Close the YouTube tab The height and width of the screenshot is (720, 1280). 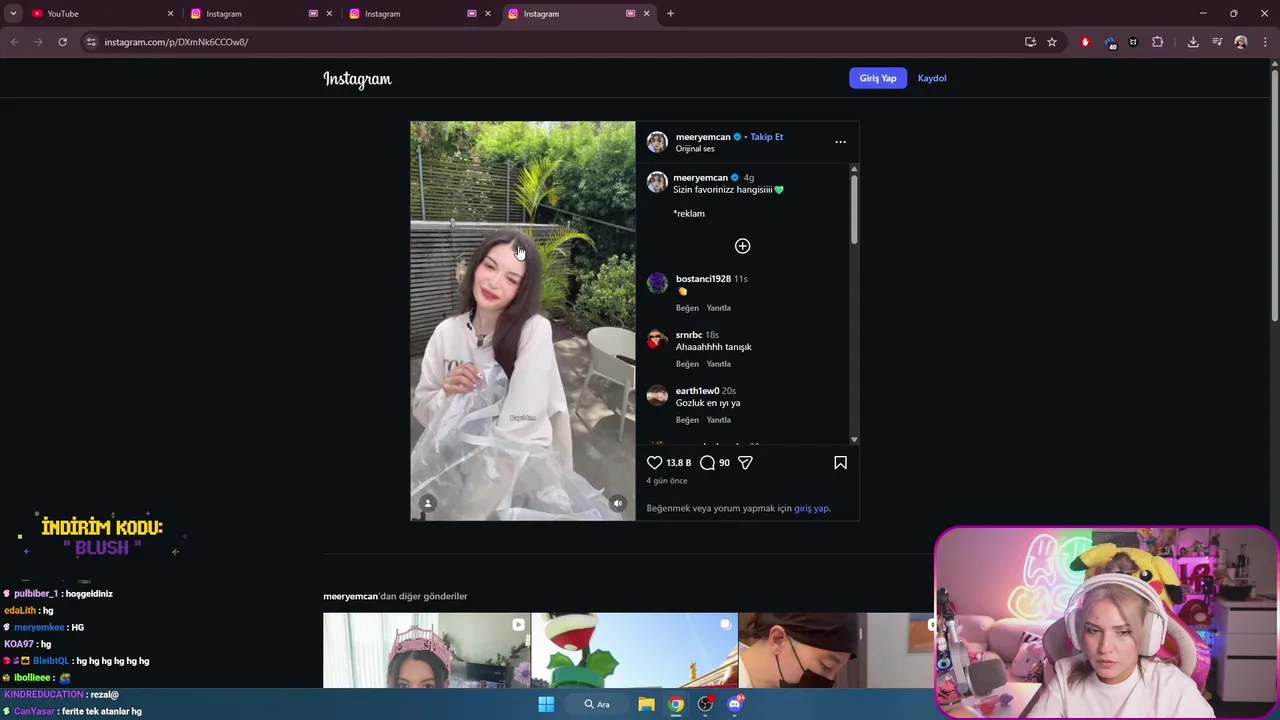tap(170, 14)
